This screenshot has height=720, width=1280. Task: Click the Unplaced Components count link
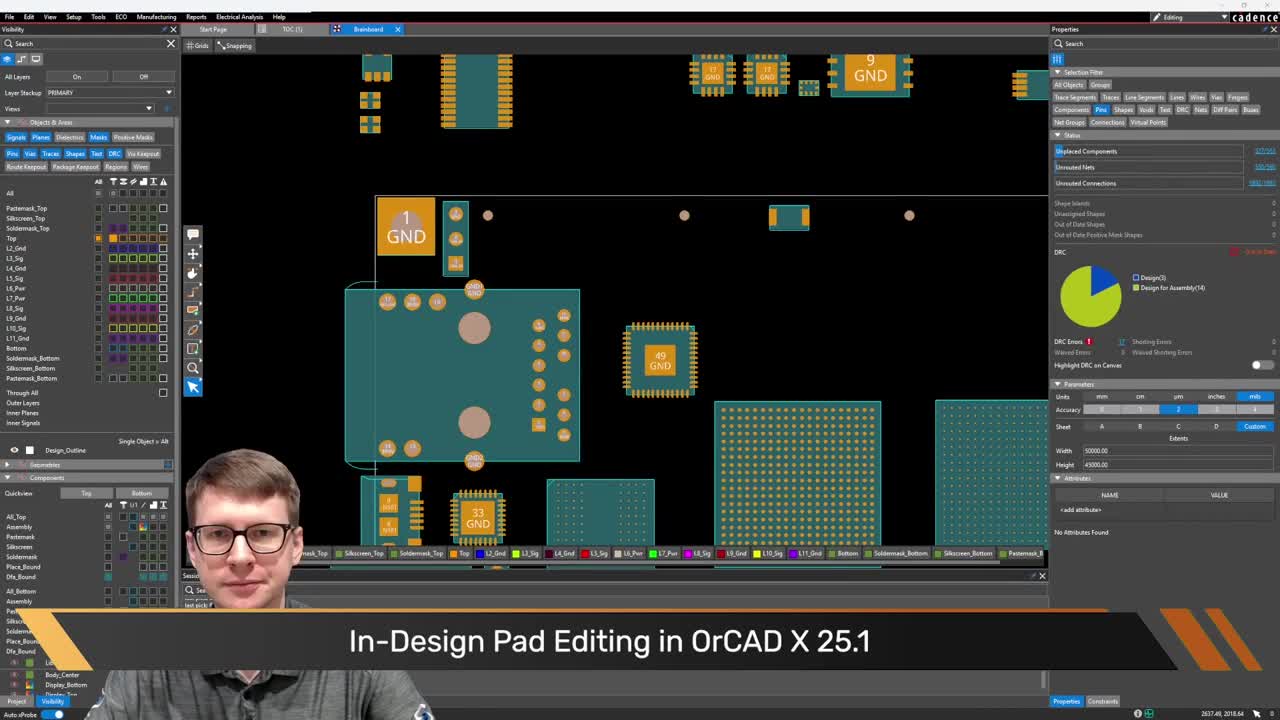pyautogui.click(x=1264, y=151)
